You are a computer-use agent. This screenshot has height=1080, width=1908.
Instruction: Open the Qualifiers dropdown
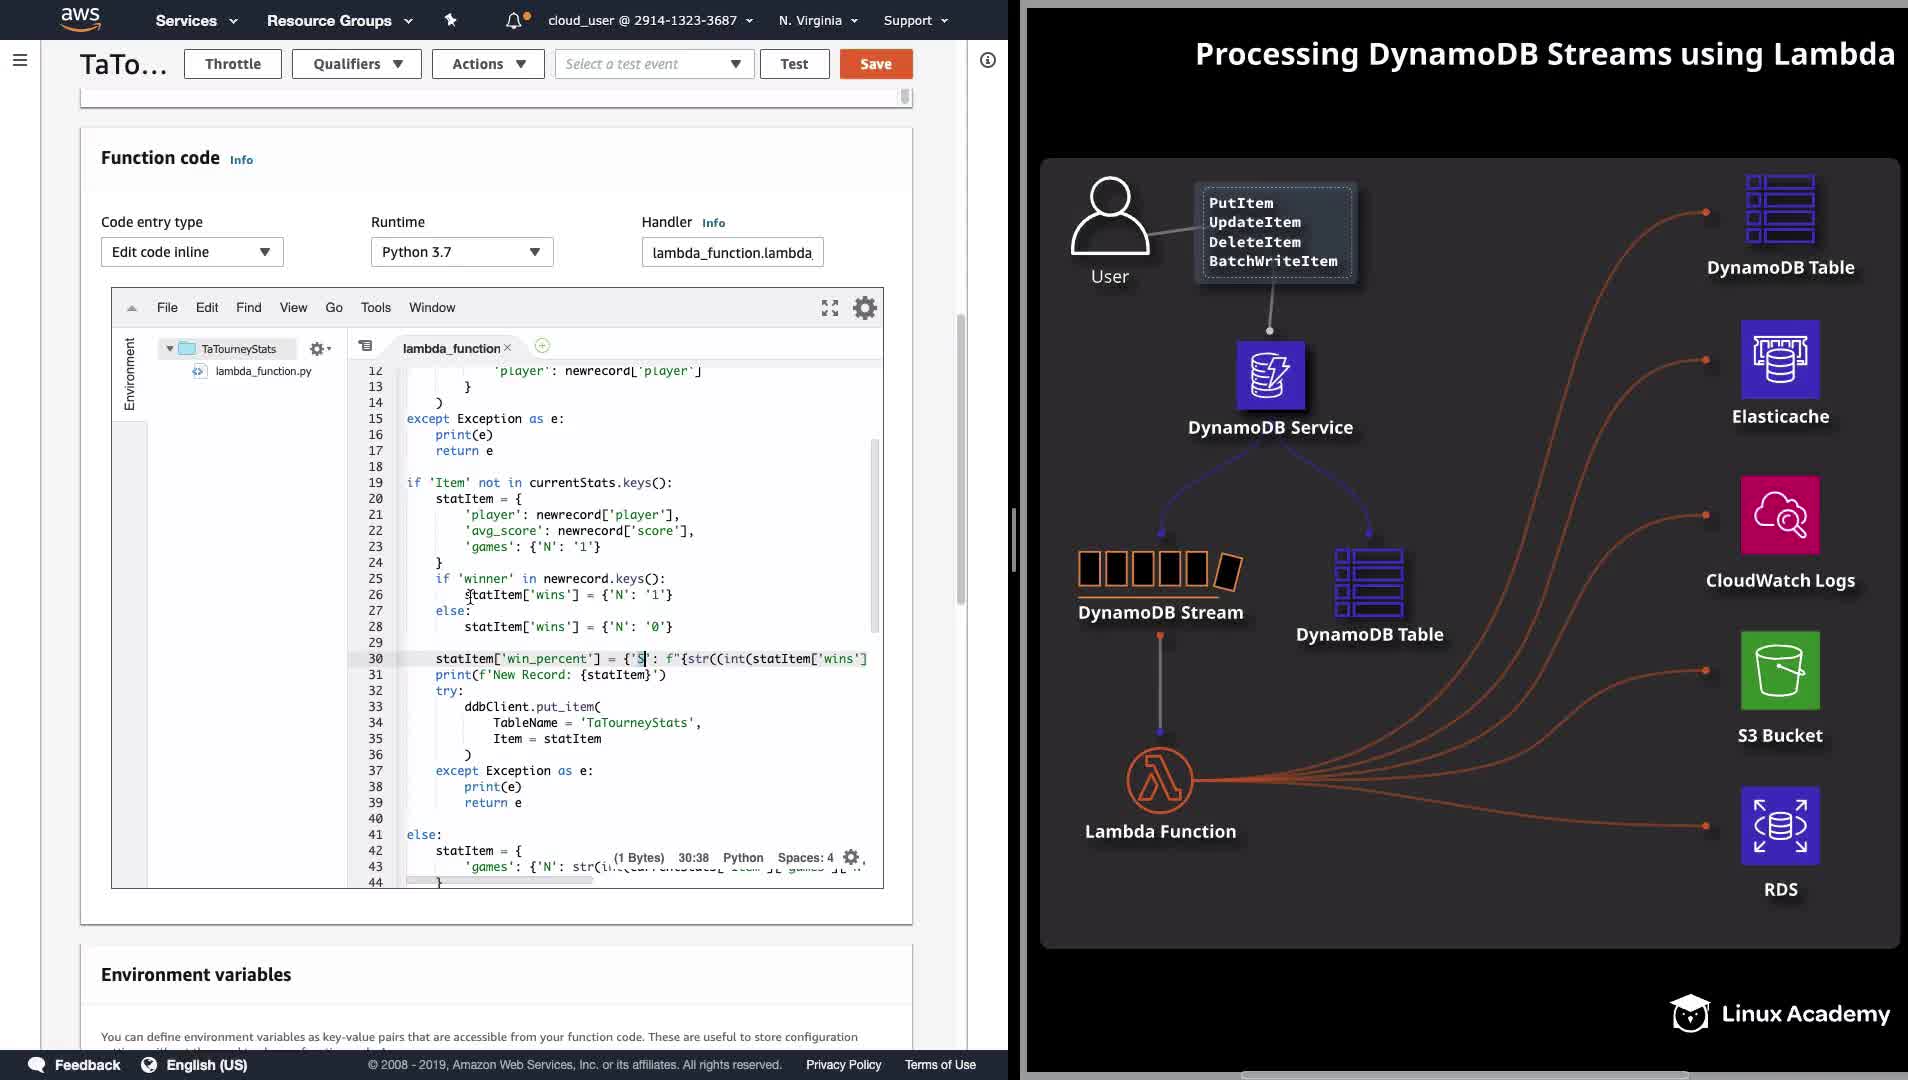357,64
